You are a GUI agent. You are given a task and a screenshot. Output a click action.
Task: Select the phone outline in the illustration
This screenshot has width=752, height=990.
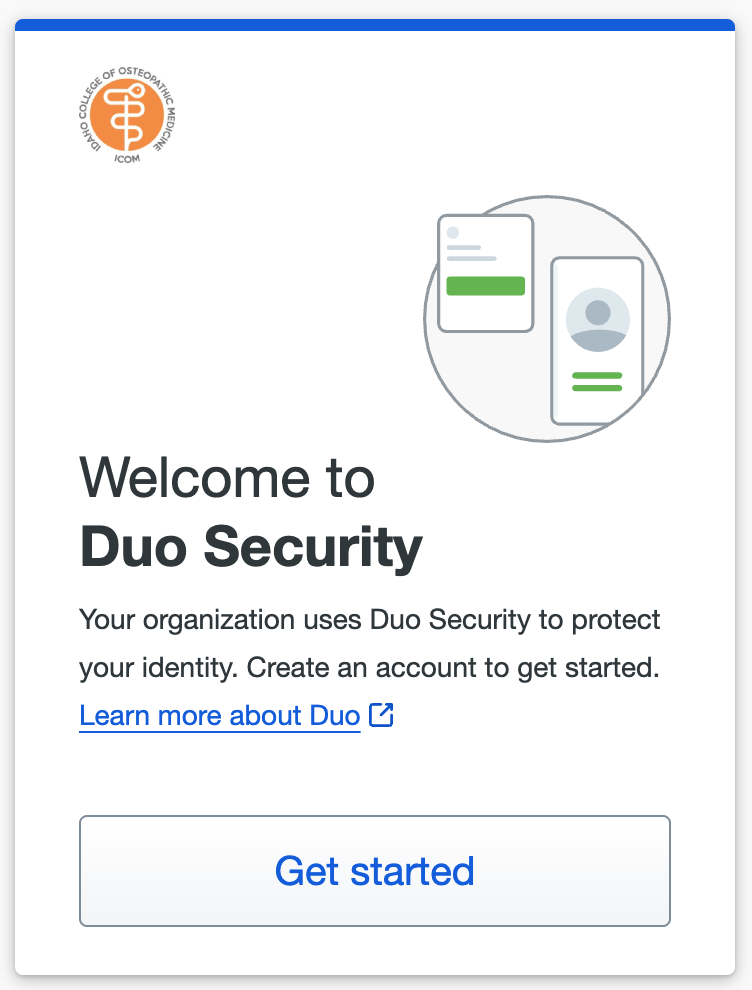point(597,340)
